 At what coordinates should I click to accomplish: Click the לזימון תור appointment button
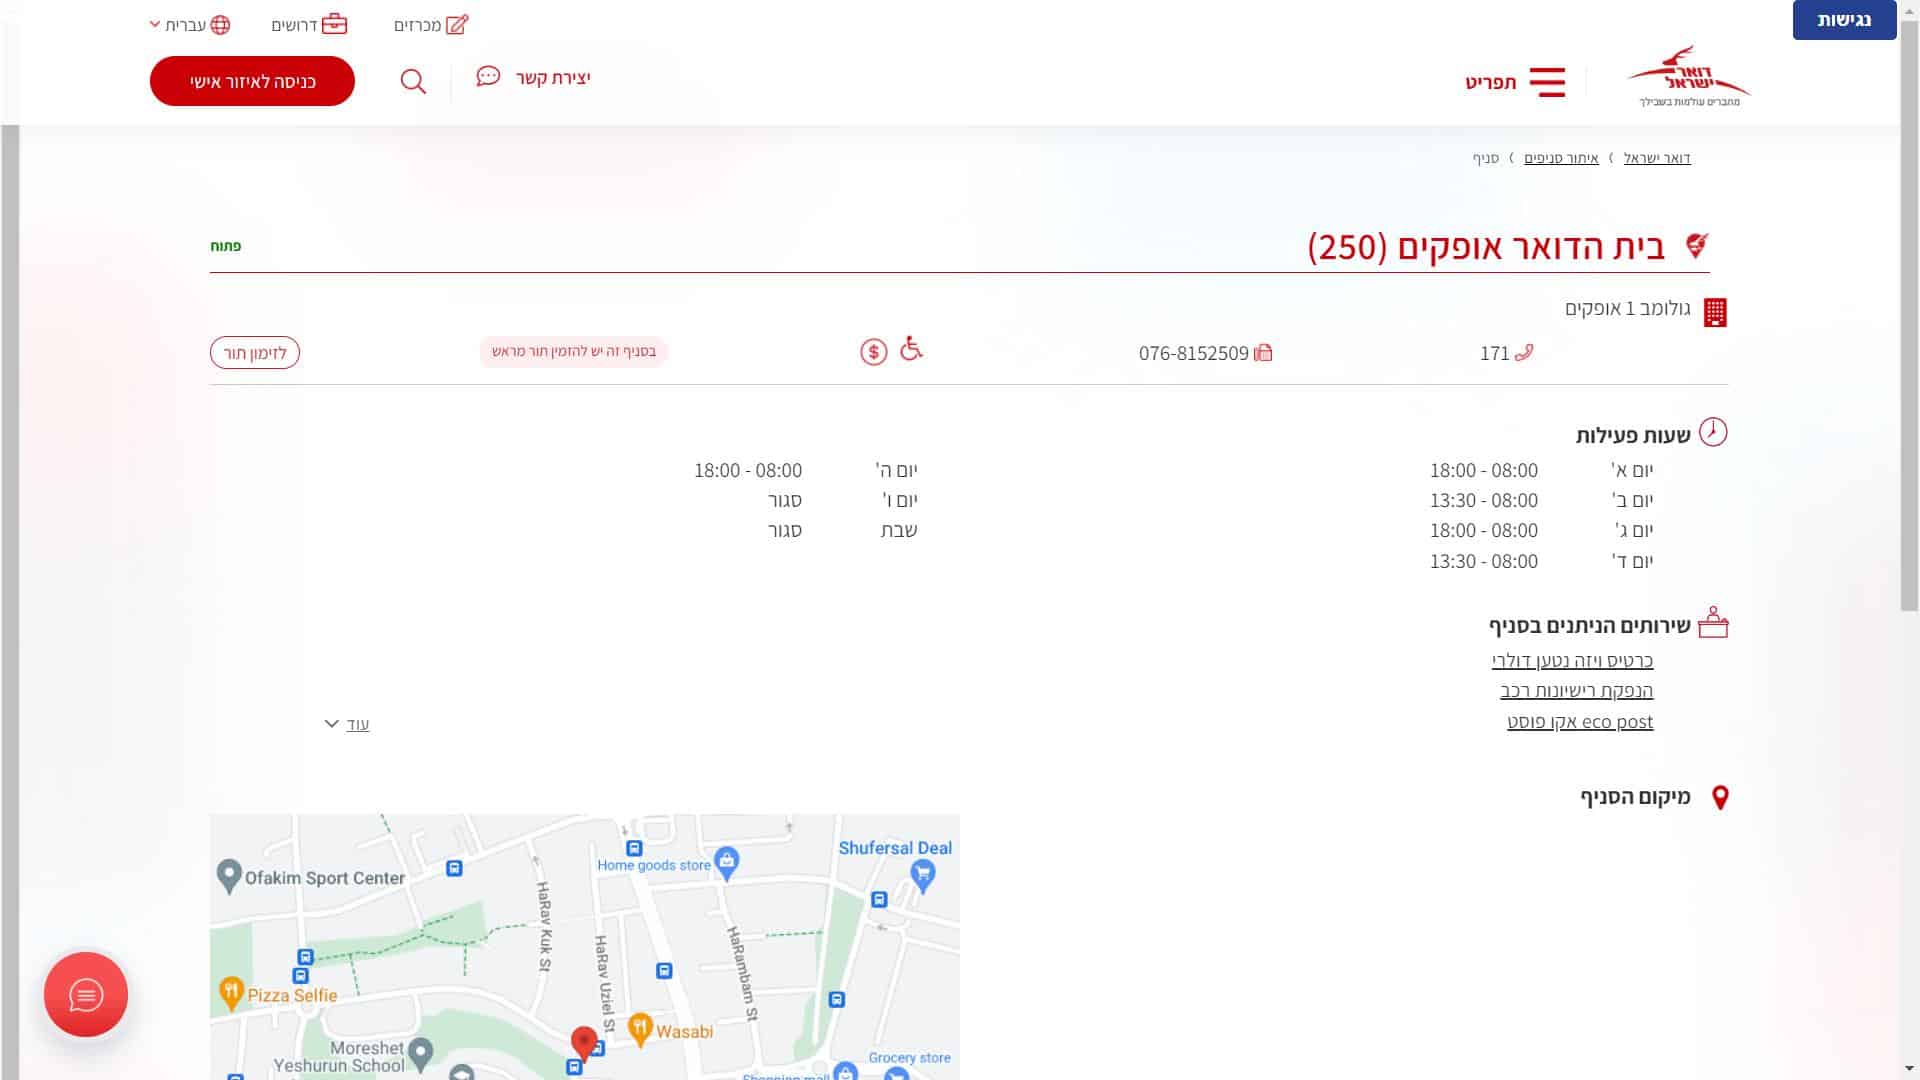coord(255,353)
